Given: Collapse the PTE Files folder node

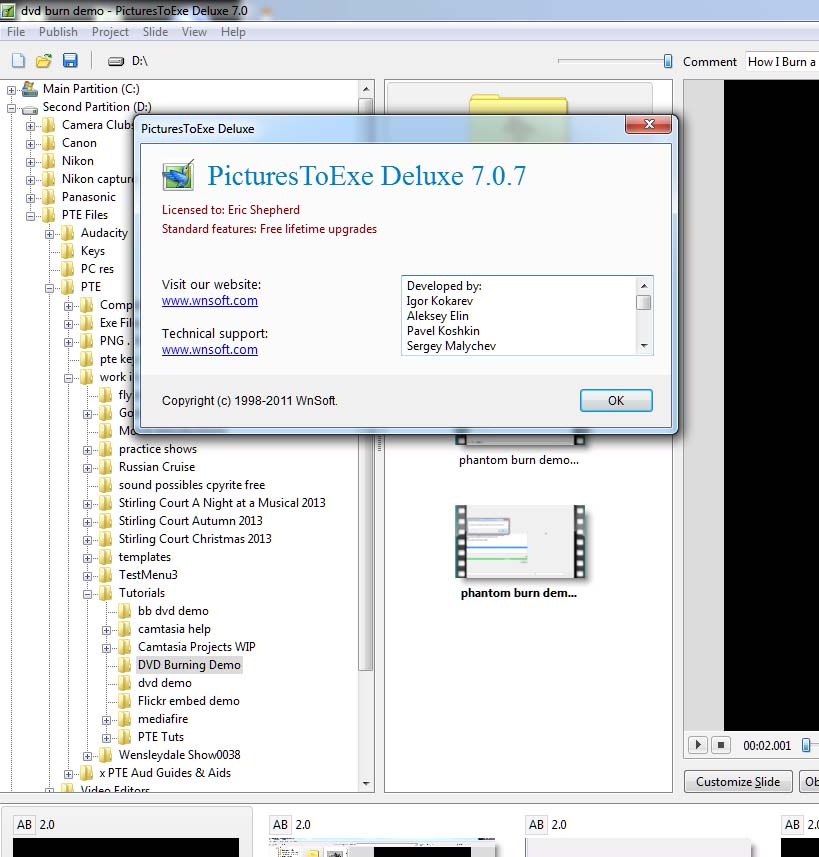Looking at the screenshot, I should pos(30,216).
